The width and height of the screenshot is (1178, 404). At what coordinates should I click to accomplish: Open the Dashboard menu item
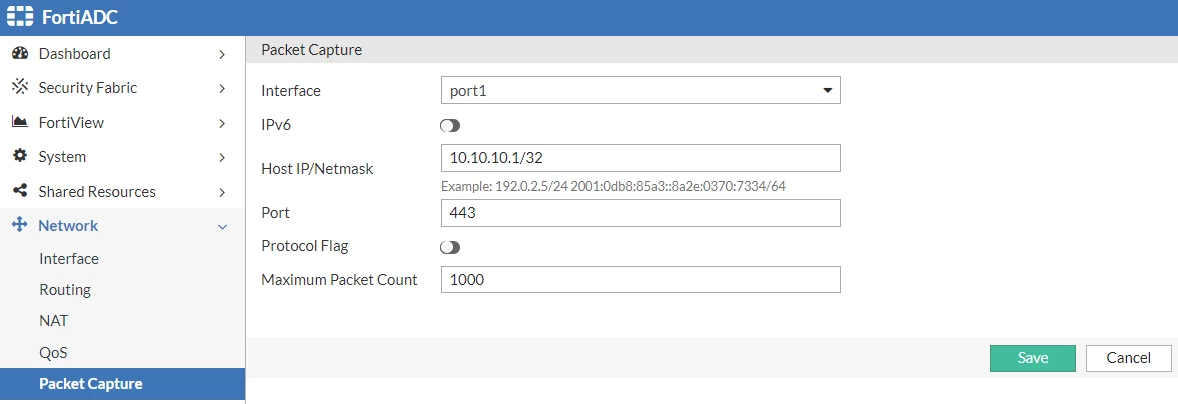tap(122, 53)
